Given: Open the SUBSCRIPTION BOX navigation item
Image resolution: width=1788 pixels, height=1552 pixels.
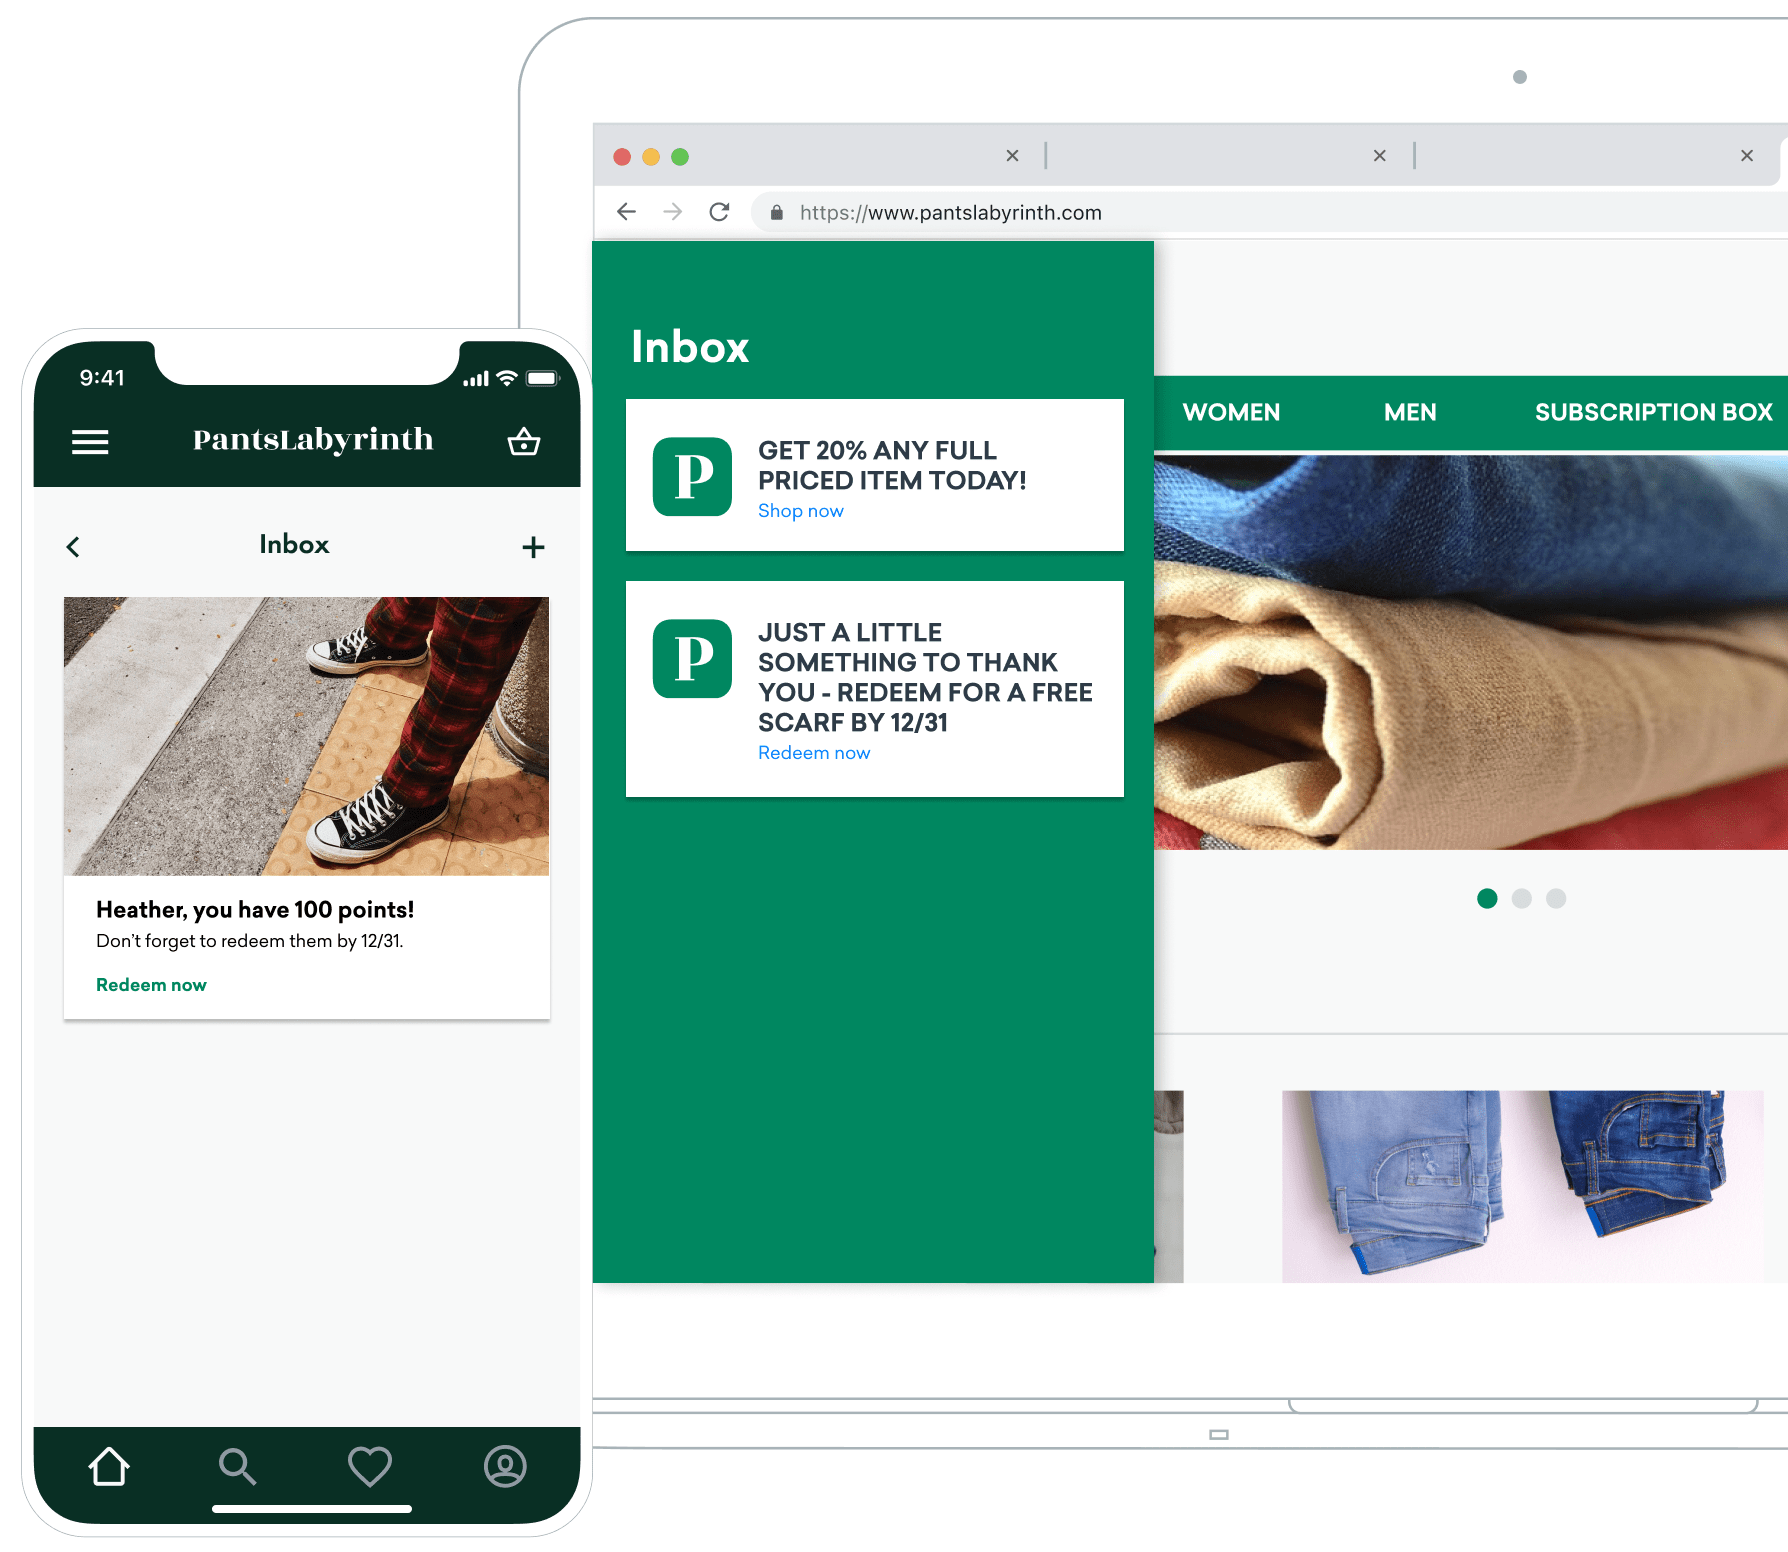Looking at the screenshot, I should point(1653,412).
